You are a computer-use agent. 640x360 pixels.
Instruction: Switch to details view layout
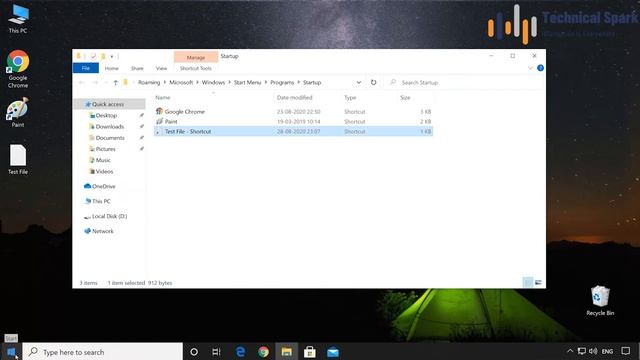pyautogui.click(x=527, y=282)
